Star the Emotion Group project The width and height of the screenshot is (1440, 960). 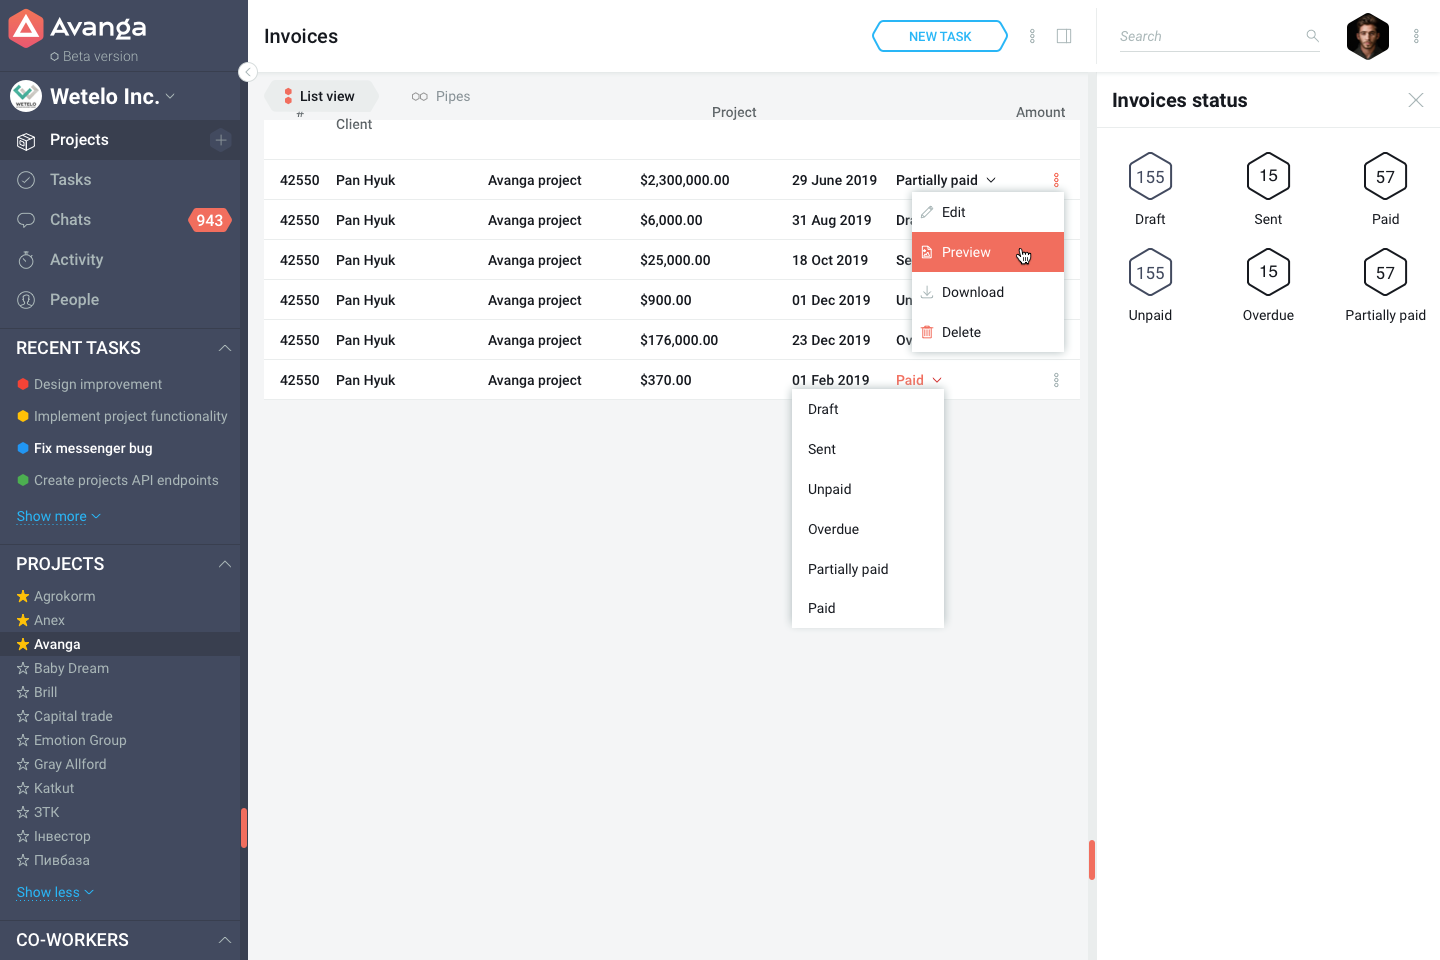point(23,740)
